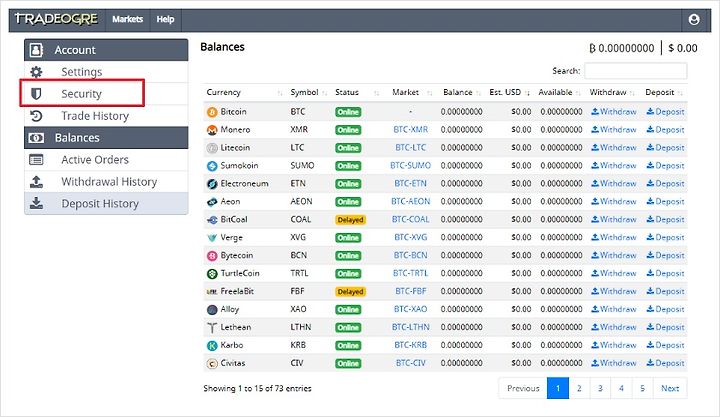Click Deposit for Civitas
Image resolution: width=720 pixels, height=417 pixels.
pos(665,363)
